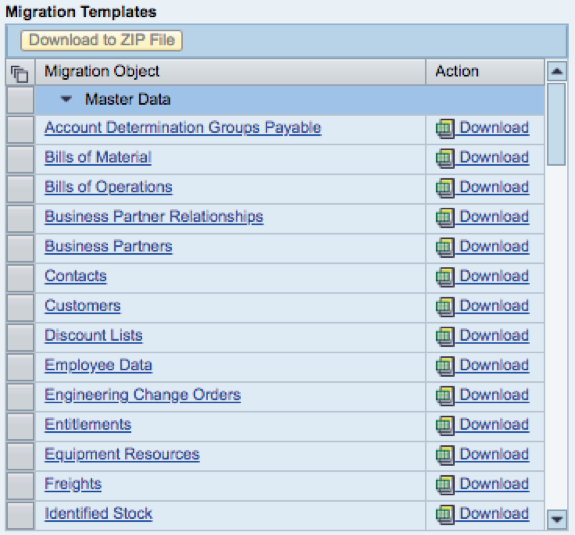Click Download to ZIP File button
Screen dimensions: 575x535
[102, 40]
